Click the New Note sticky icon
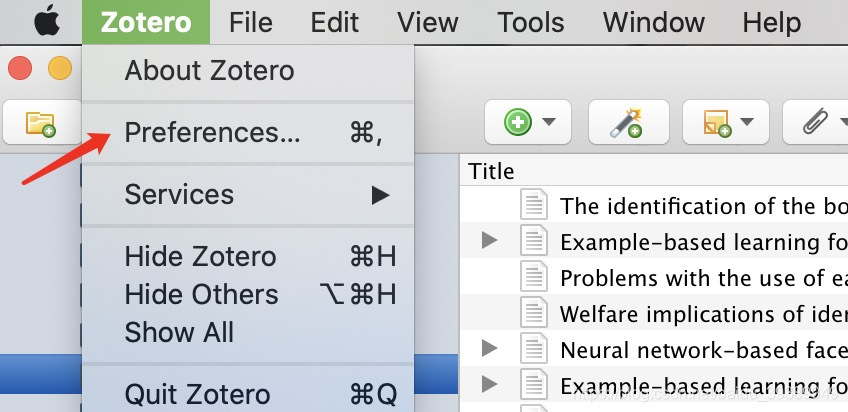 pyautogui.click(x=718, y=124)
